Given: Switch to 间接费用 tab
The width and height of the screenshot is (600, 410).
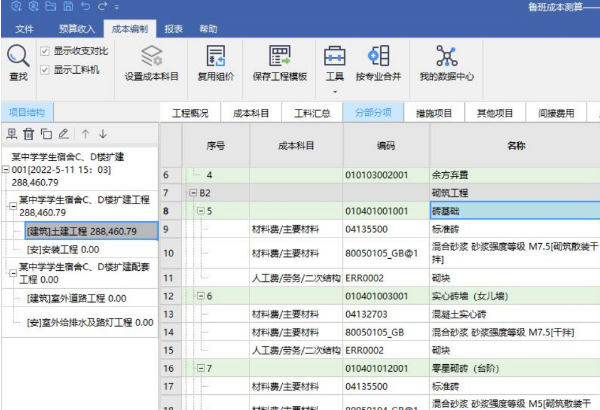Looking at the screenshot, I should [x=556, y=113].
